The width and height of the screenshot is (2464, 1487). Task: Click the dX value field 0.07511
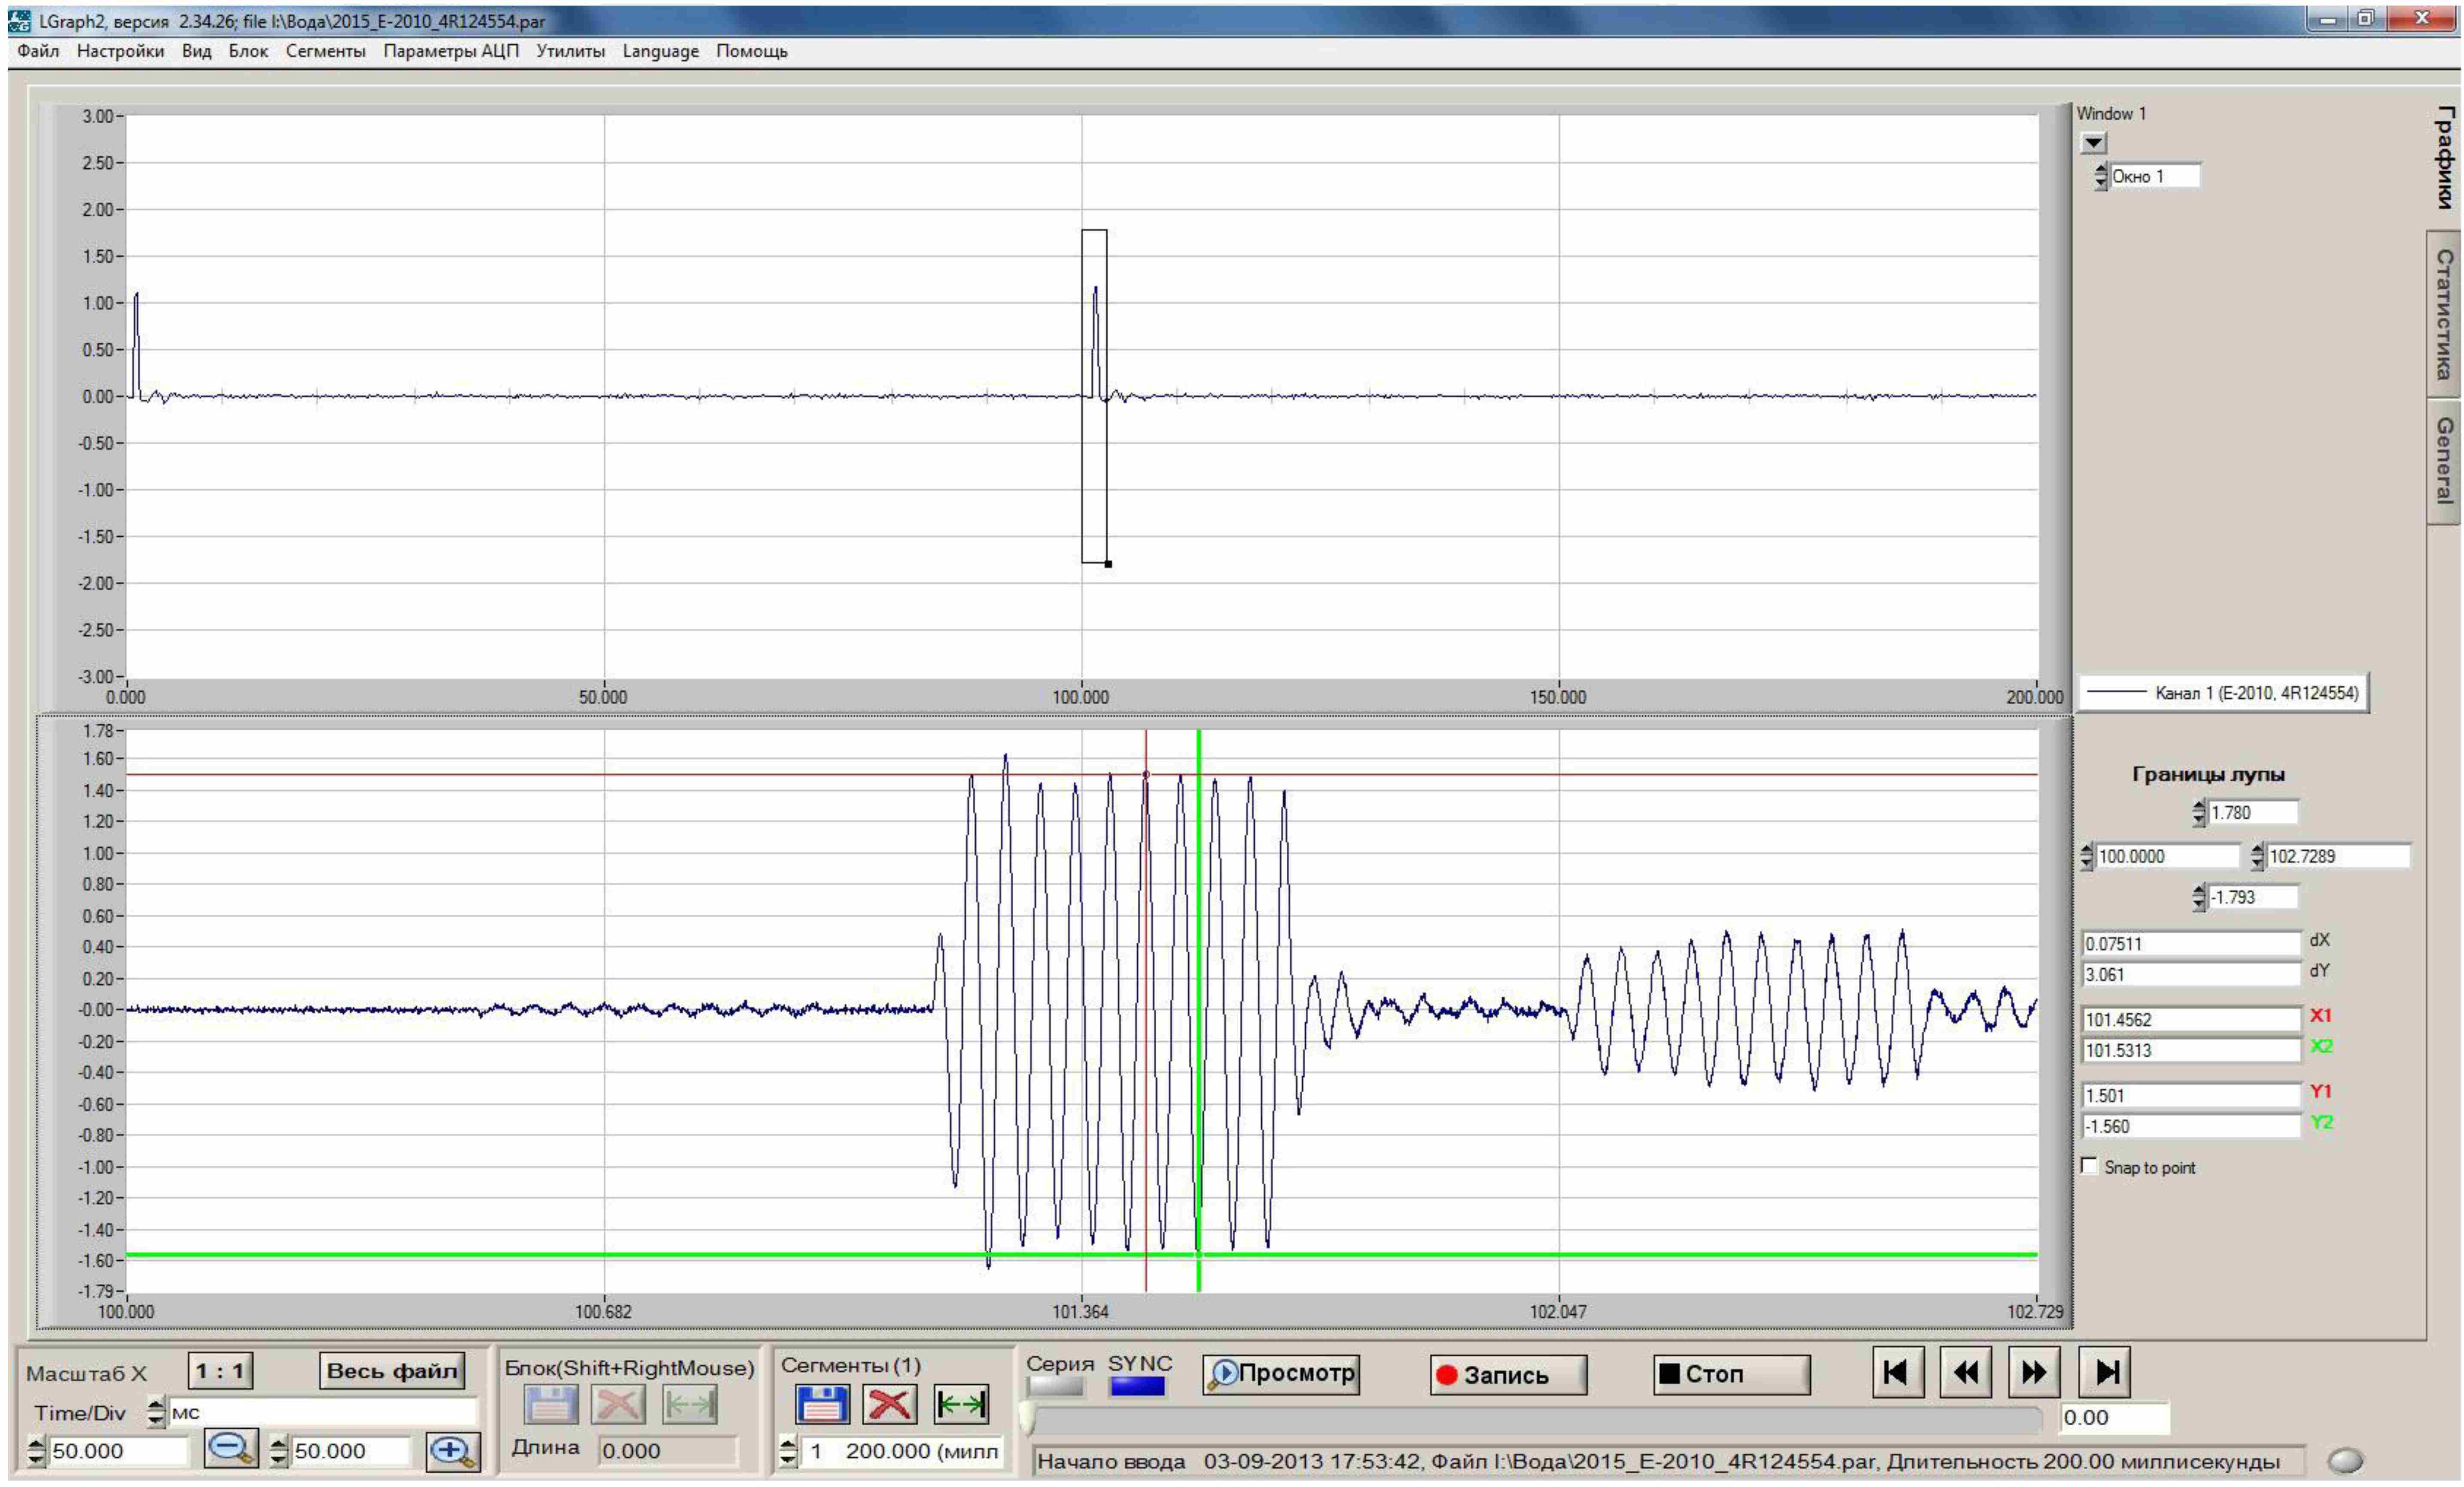[x=2191, y=943]
